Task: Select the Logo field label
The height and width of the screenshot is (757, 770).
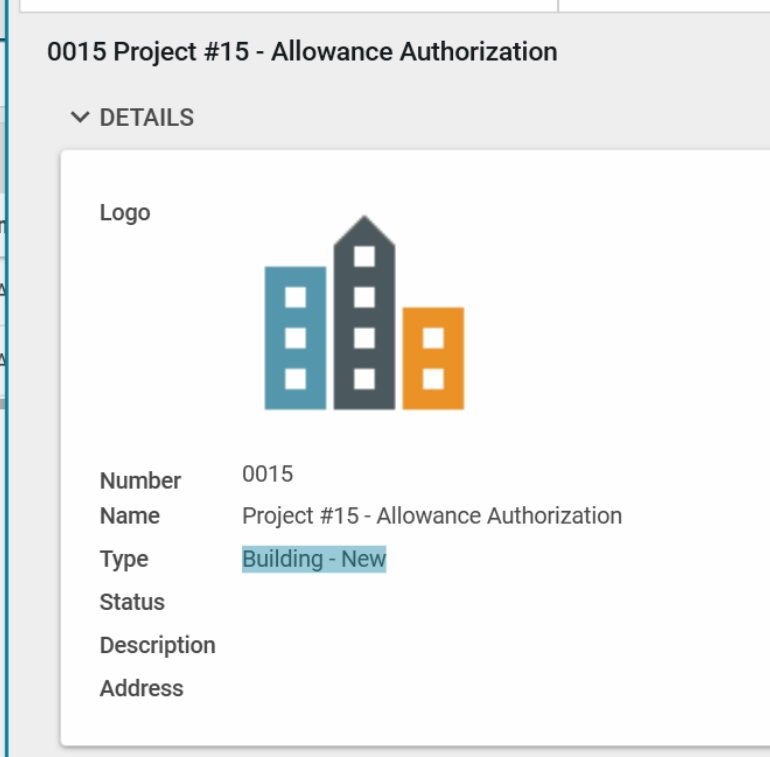Action: point(125,213)
